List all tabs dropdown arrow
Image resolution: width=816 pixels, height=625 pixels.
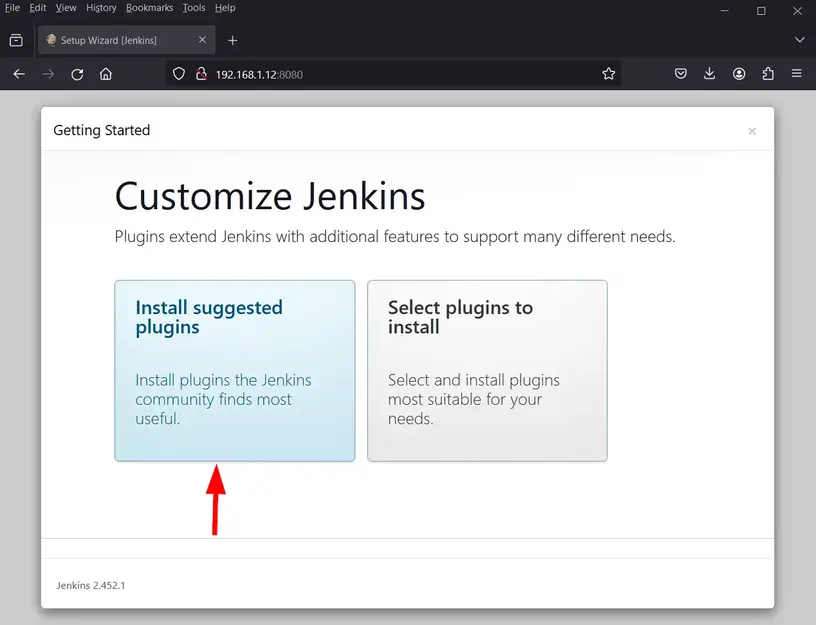coord(799,40)
